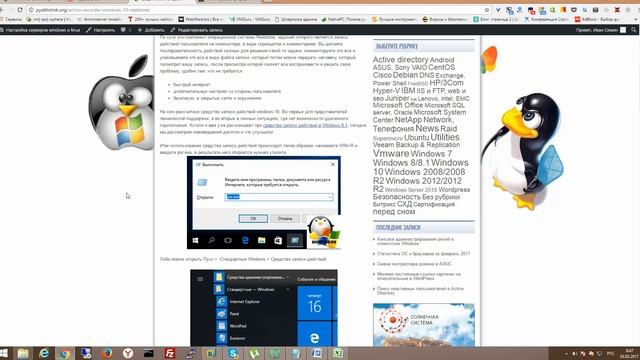Select the 'Active directory' category tag
640x360 pixels.
[400, 60]
